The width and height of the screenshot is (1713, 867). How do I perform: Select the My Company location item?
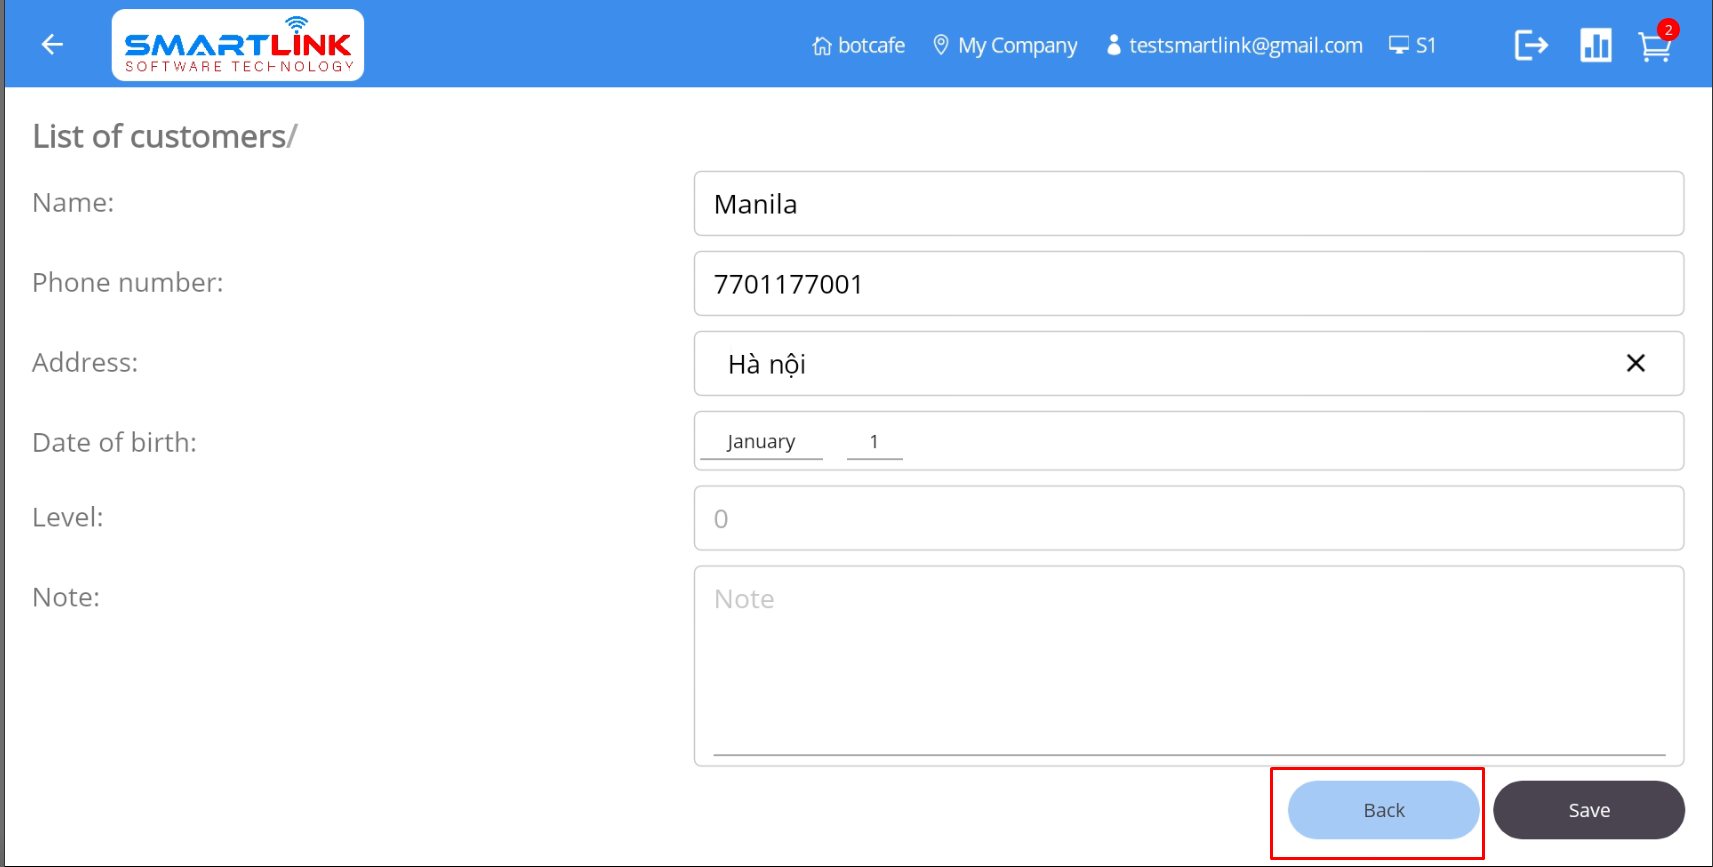point(1005,46)
